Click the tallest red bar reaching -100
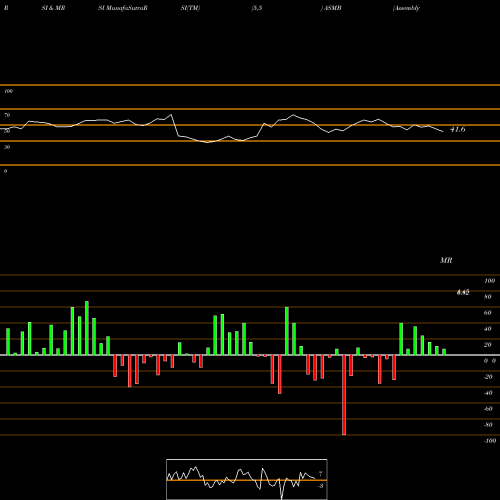 [344, 395]
